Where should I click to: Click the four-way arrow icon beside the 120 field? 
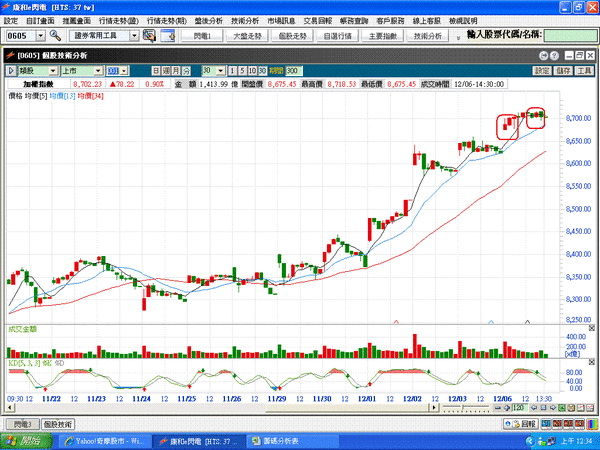click(507, 408)
